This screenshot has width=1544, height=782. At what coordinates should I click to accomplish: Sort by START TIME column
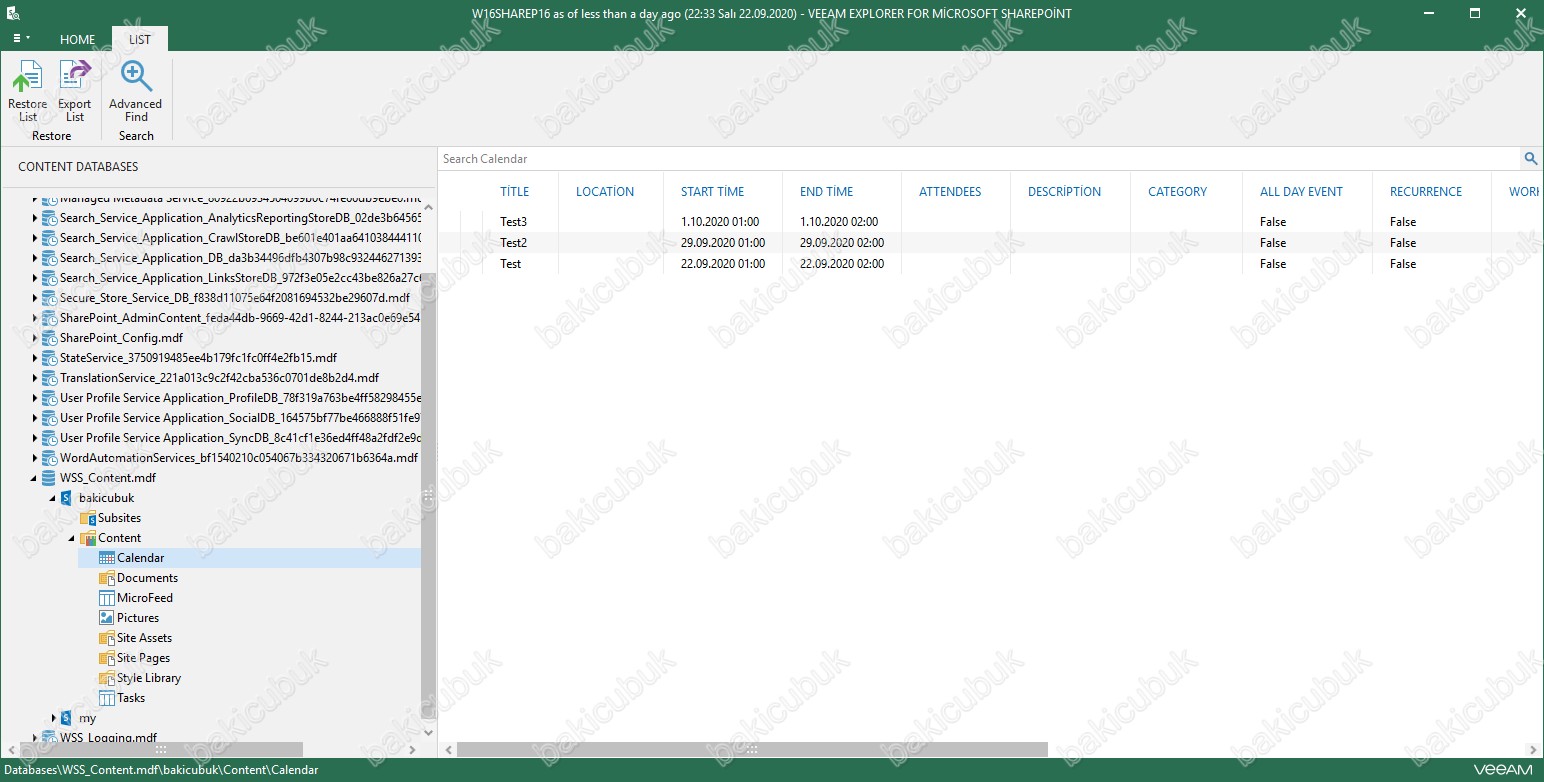tap(712, 191)
